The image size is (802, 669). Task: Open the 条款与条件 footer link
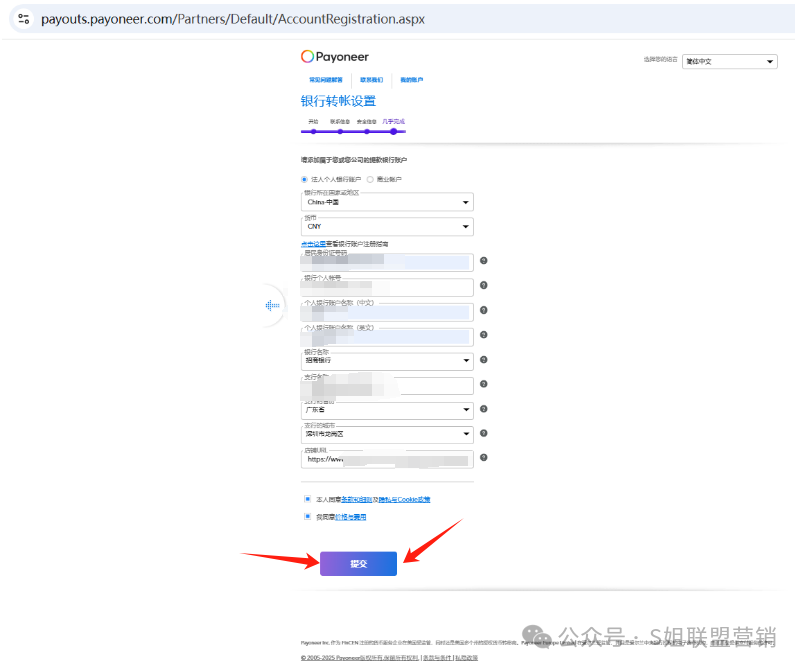coord(437,658)
